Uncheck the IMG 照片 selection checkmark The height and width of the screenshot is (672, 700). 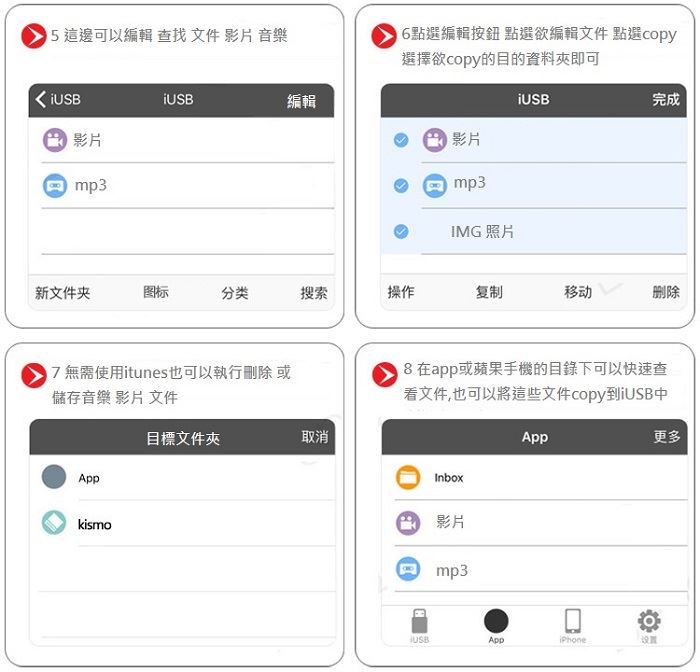point(401,231)
